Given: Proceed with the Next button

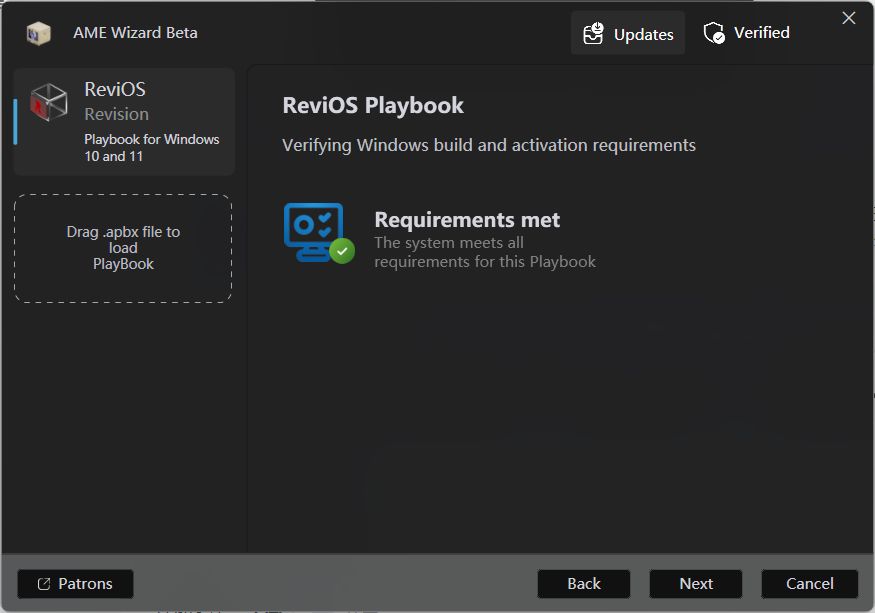Looking at the screenshot, I should (696, 584).
